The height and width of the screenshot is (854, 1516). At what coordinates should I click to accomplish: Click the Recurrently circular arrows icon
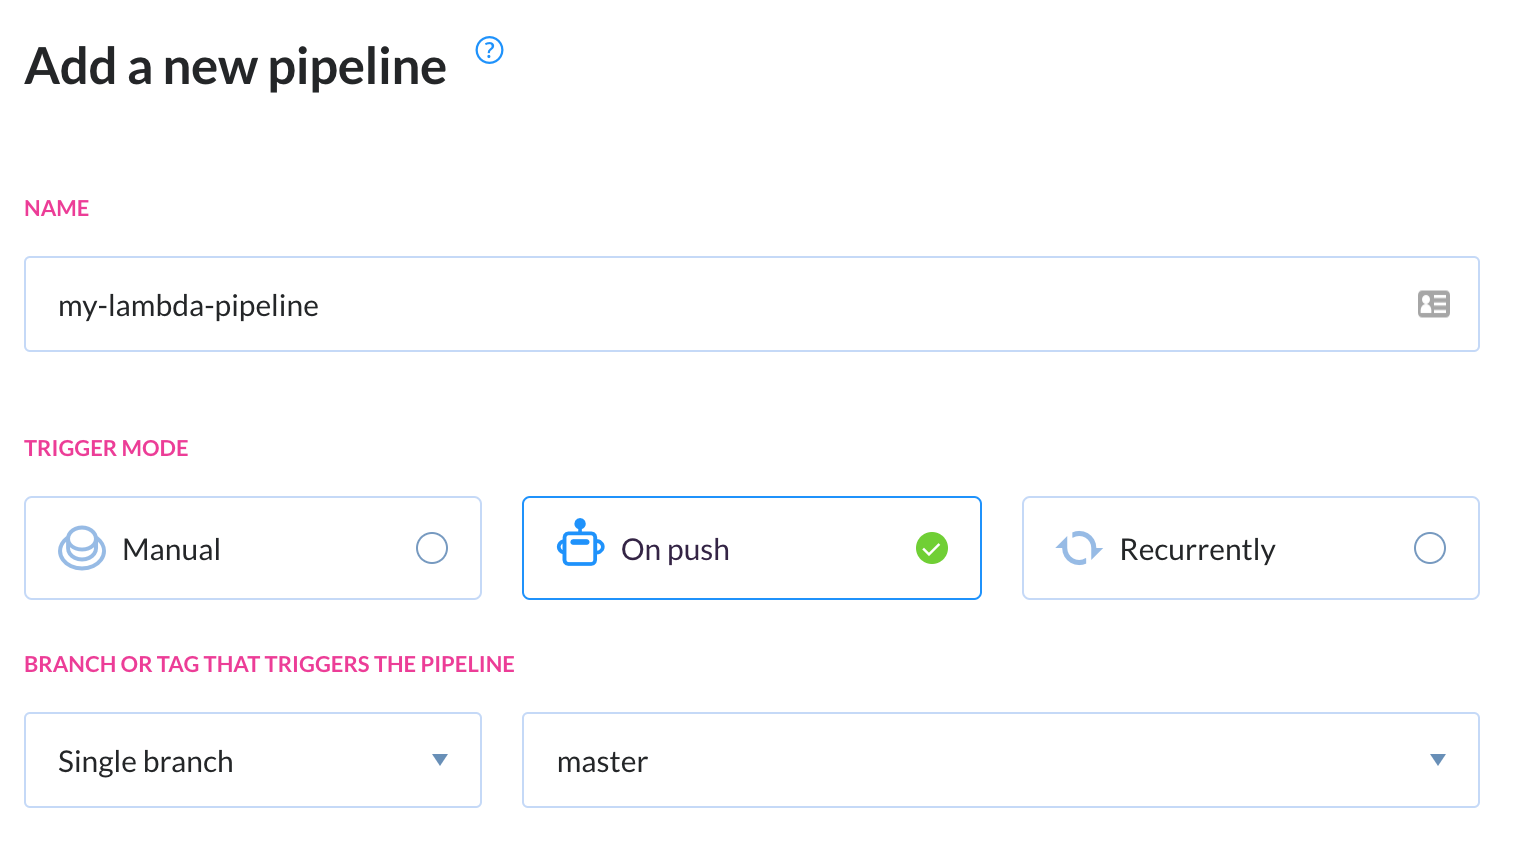tap(1079, 548)
